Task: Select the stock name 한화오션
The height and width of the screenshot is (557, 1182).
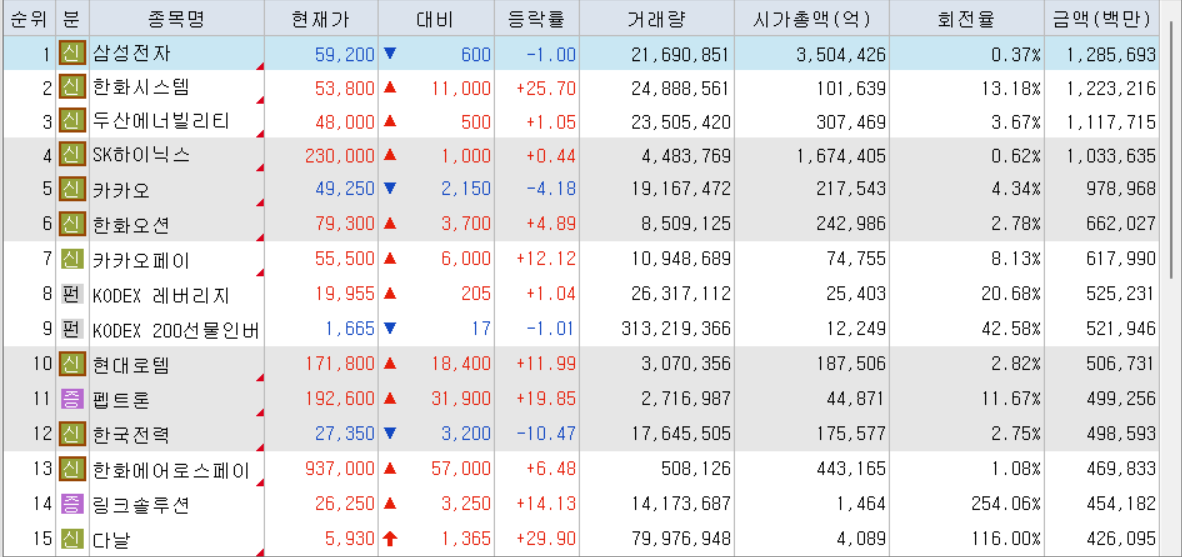Action: pyautogui.click(x=132, y=225)
